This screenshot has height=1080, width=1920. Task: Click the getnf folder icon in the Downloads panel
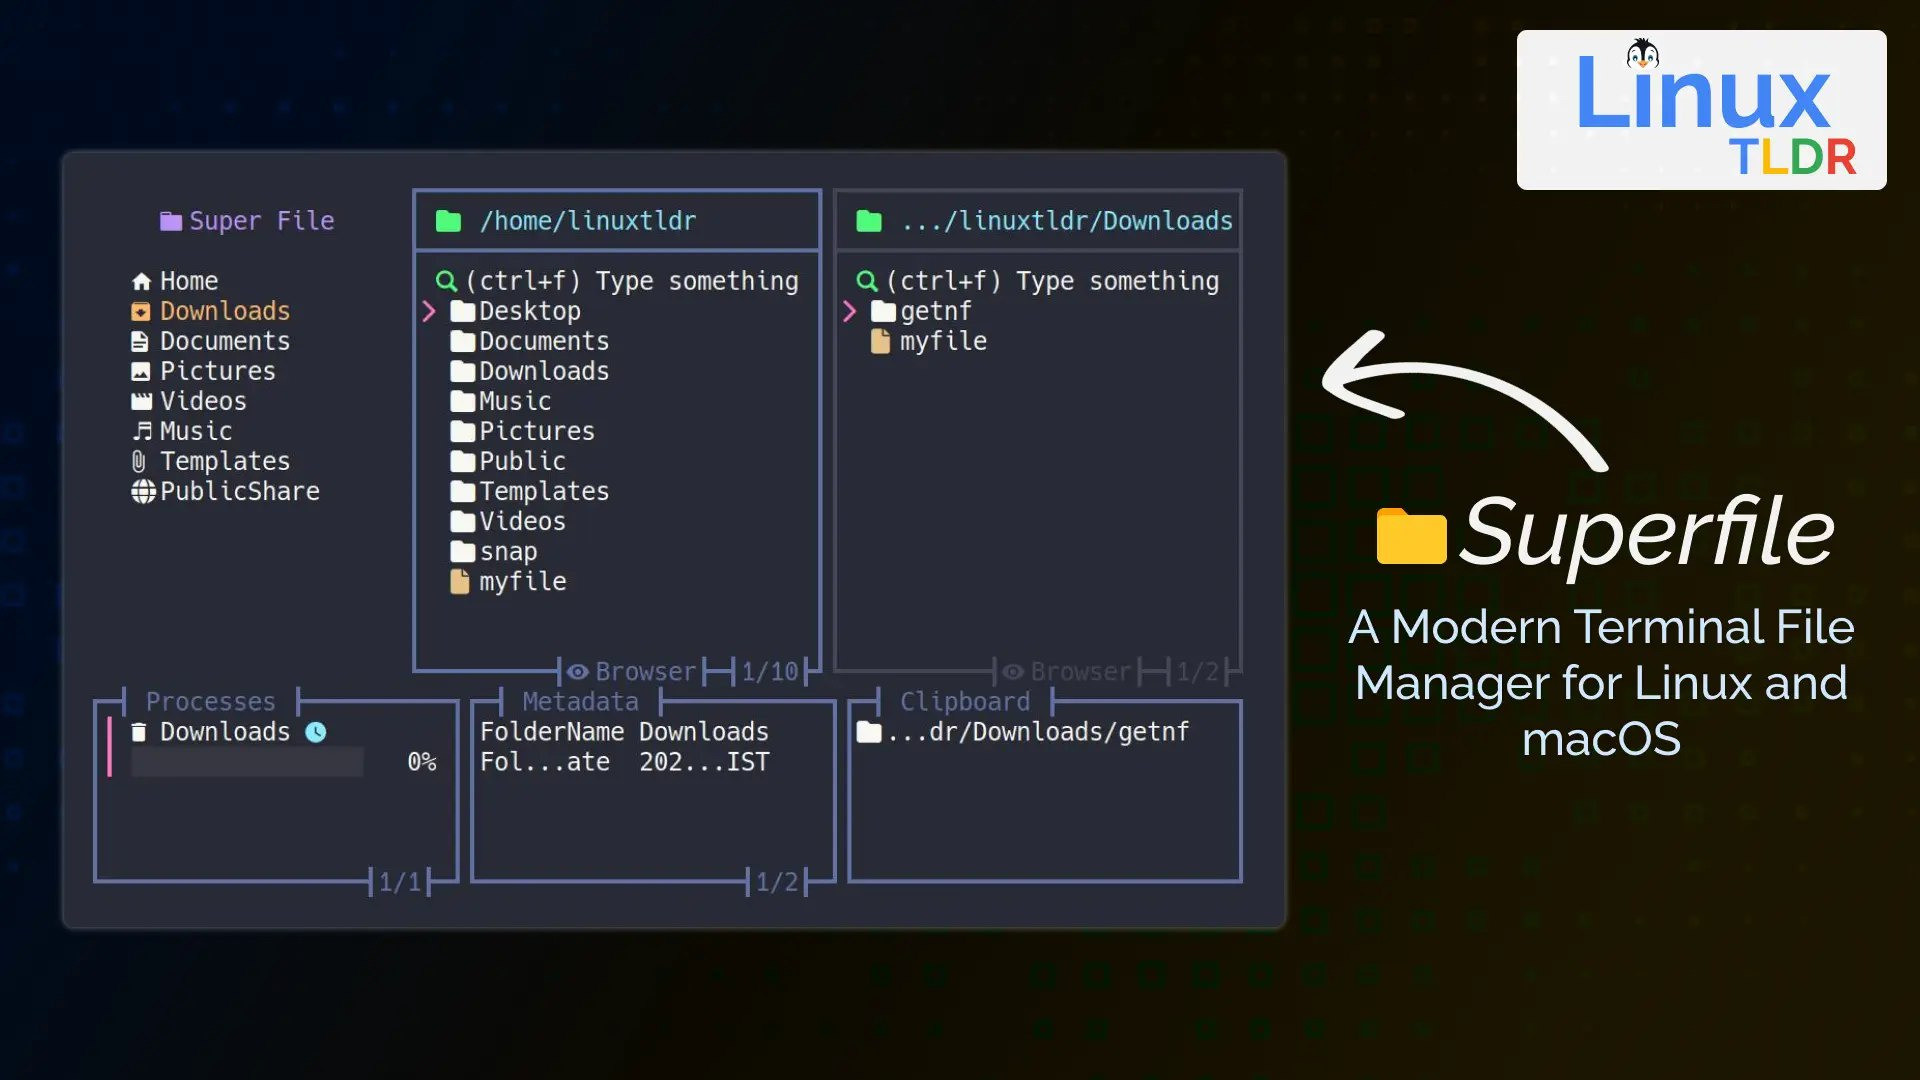point(883,311)
